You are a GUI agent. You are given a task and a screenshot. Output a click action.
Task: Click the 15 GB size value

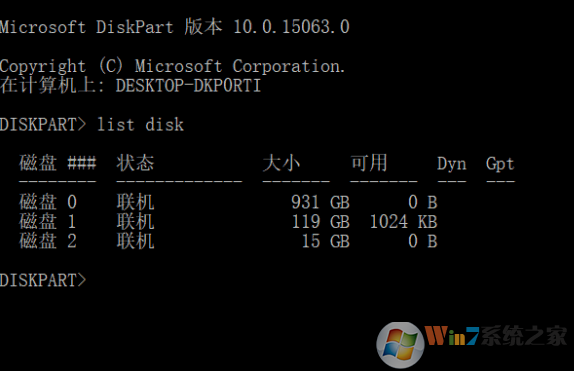[x=325, y=241]
